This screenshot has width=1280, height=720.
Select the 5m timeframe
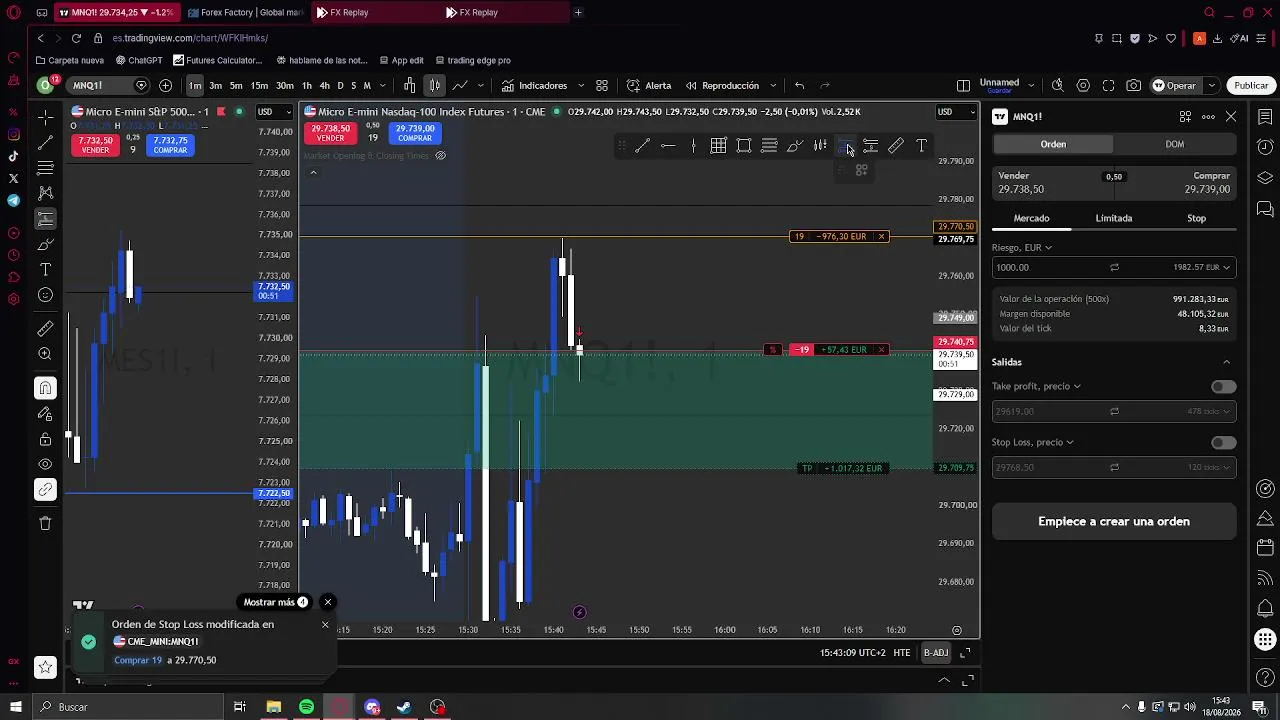click(x=236, y=86)
